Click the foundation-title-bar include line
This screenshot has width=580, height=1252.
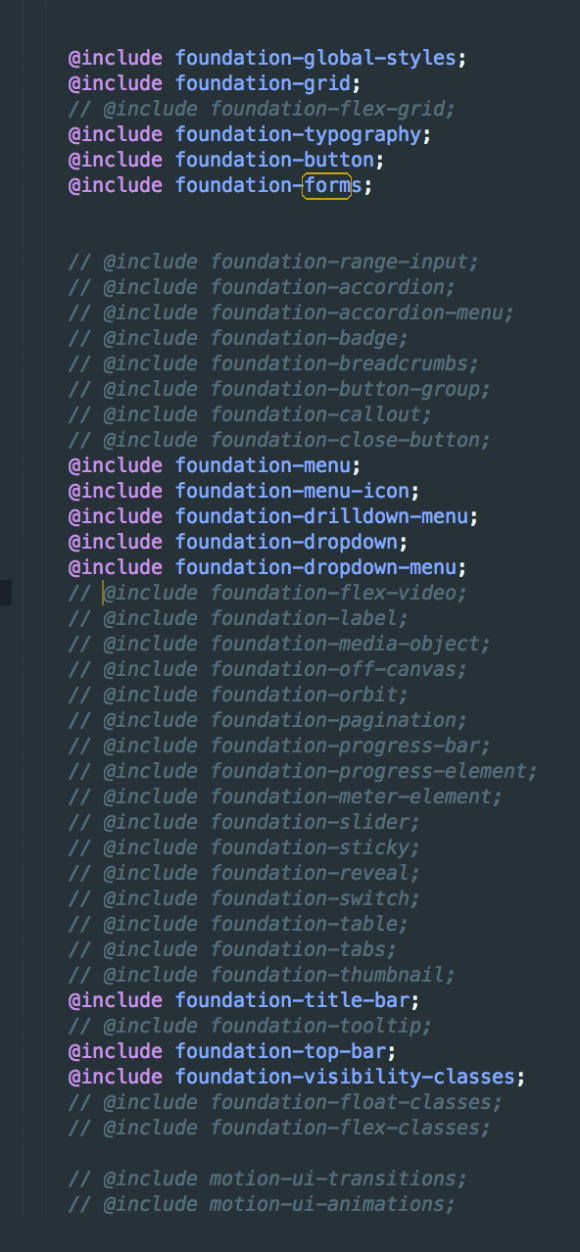pyautogui.click(x=244, y=1000)
